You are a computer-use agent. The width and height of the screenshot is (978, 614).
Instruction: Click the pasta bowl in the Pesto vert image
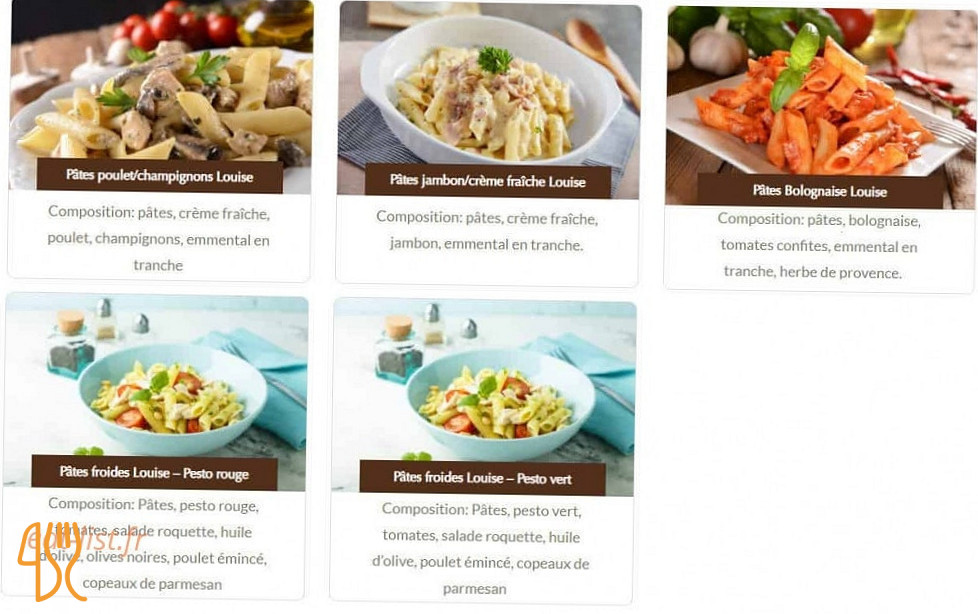(x=501, y=404)
